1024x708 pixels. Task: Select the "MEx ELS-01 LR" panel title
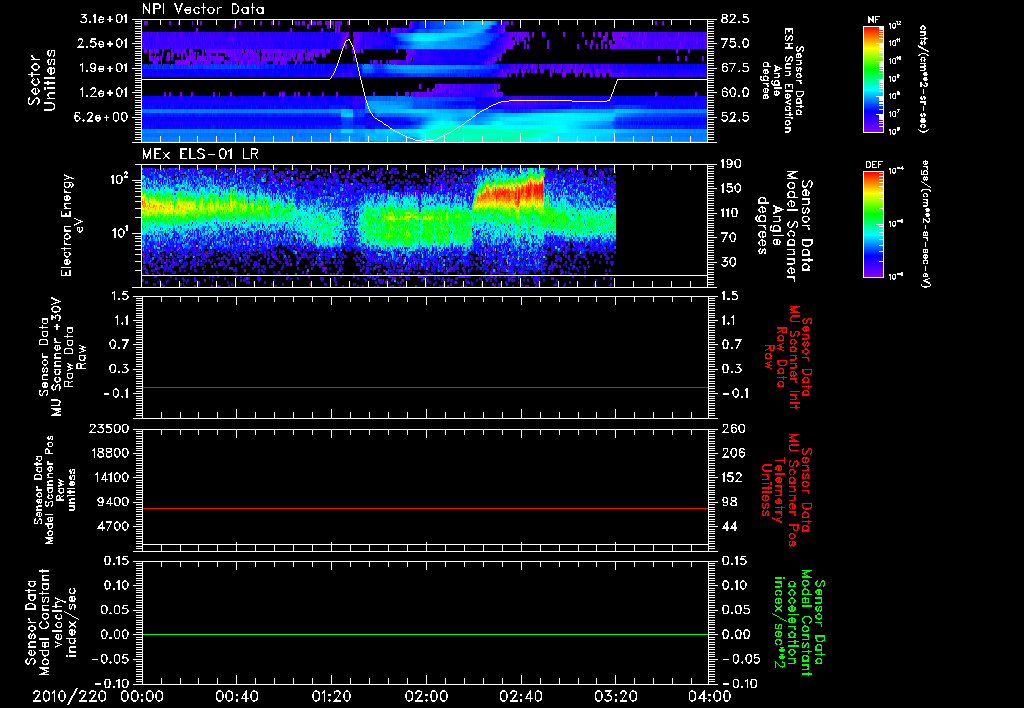199,154
